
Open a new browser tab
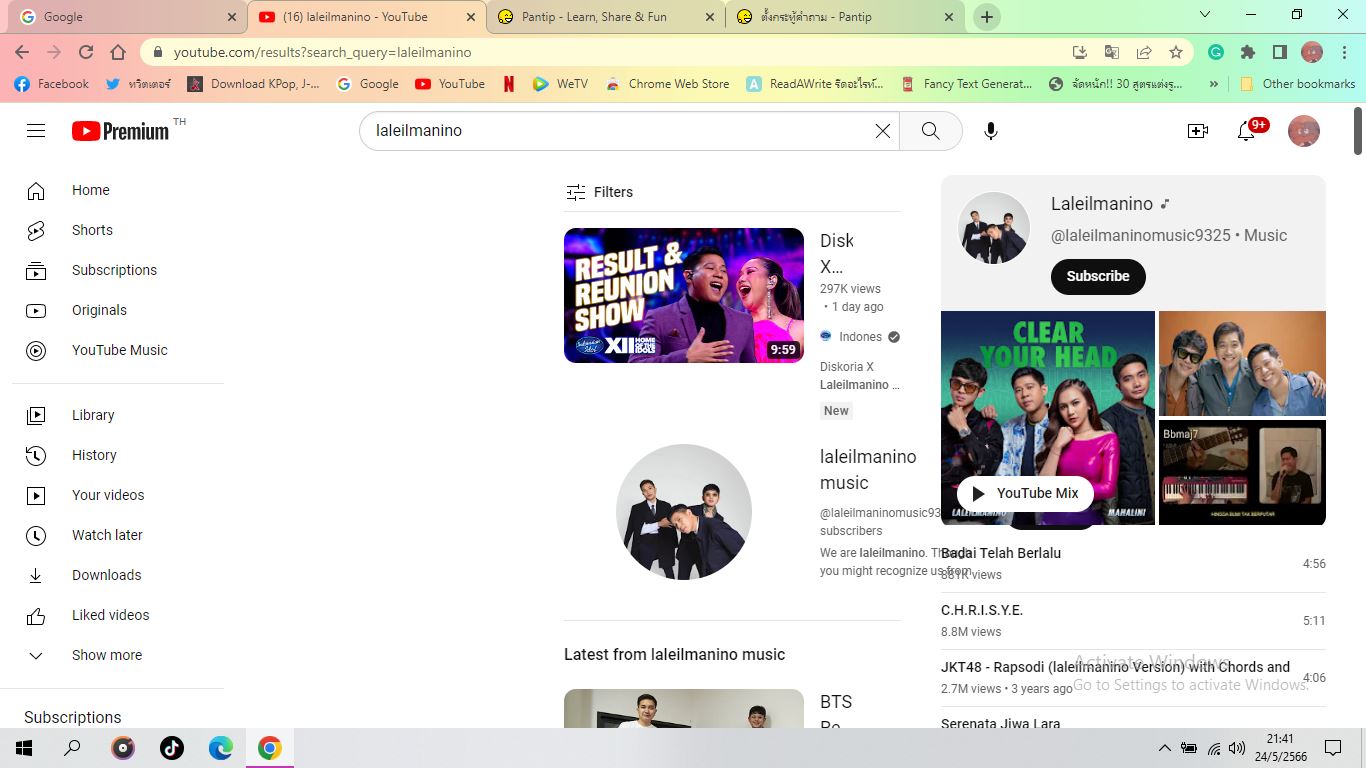point(986,17)
